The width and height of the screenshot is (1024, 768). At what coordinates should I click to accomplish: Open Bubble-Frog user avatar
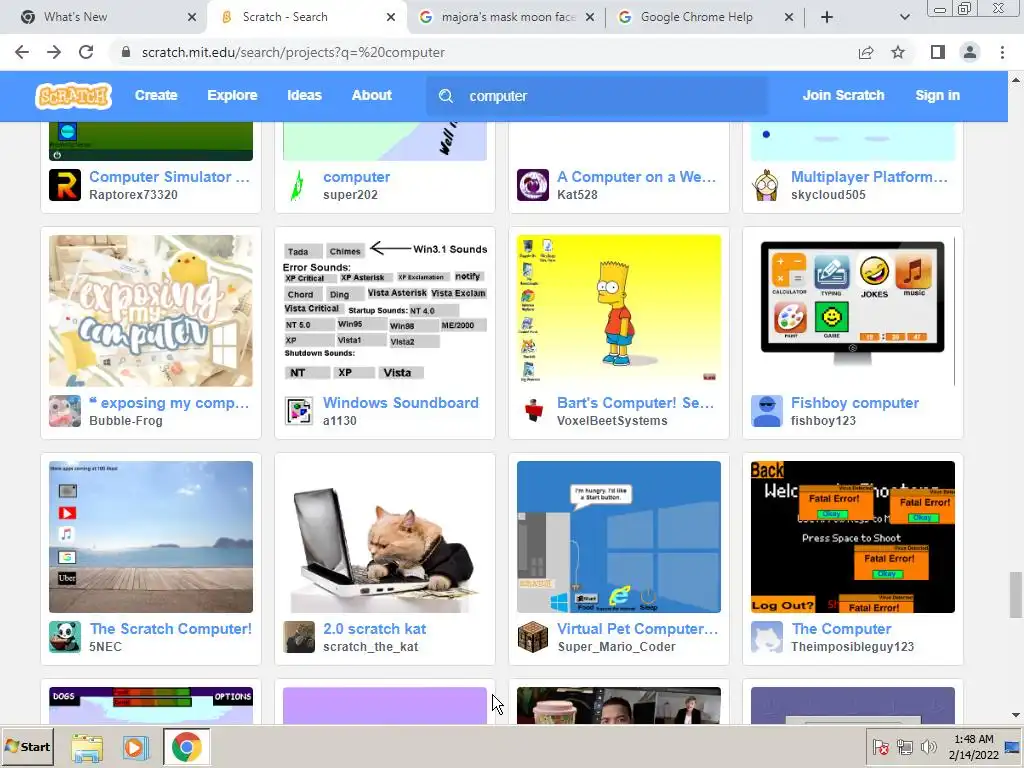click(x=65, y=411)
